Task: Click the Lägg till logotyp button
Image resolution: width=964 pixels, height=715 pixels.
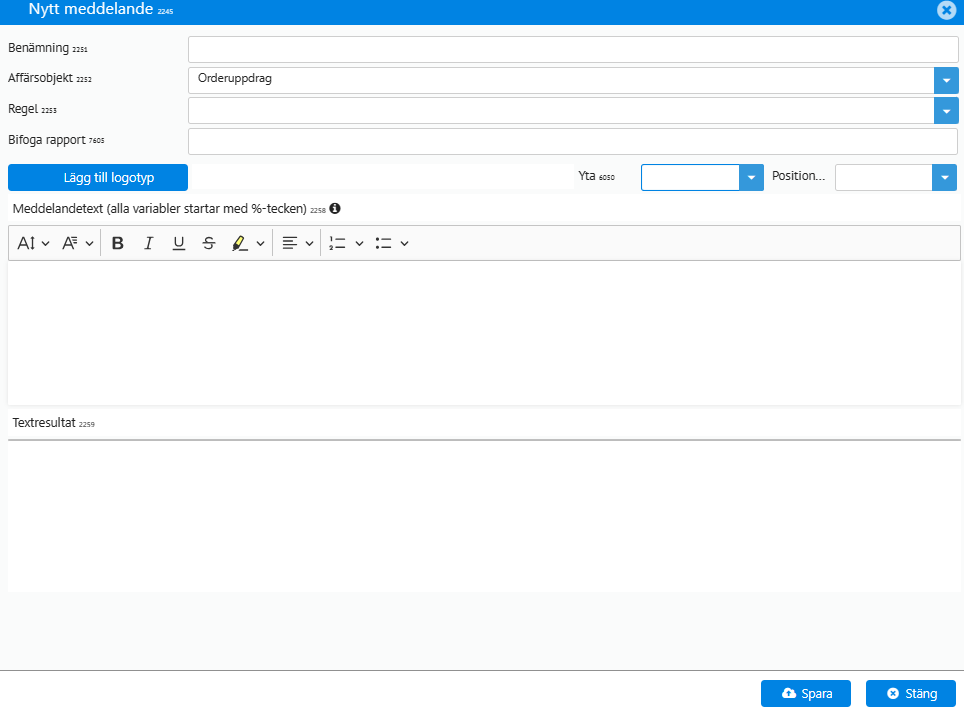Action: (98, 178)
